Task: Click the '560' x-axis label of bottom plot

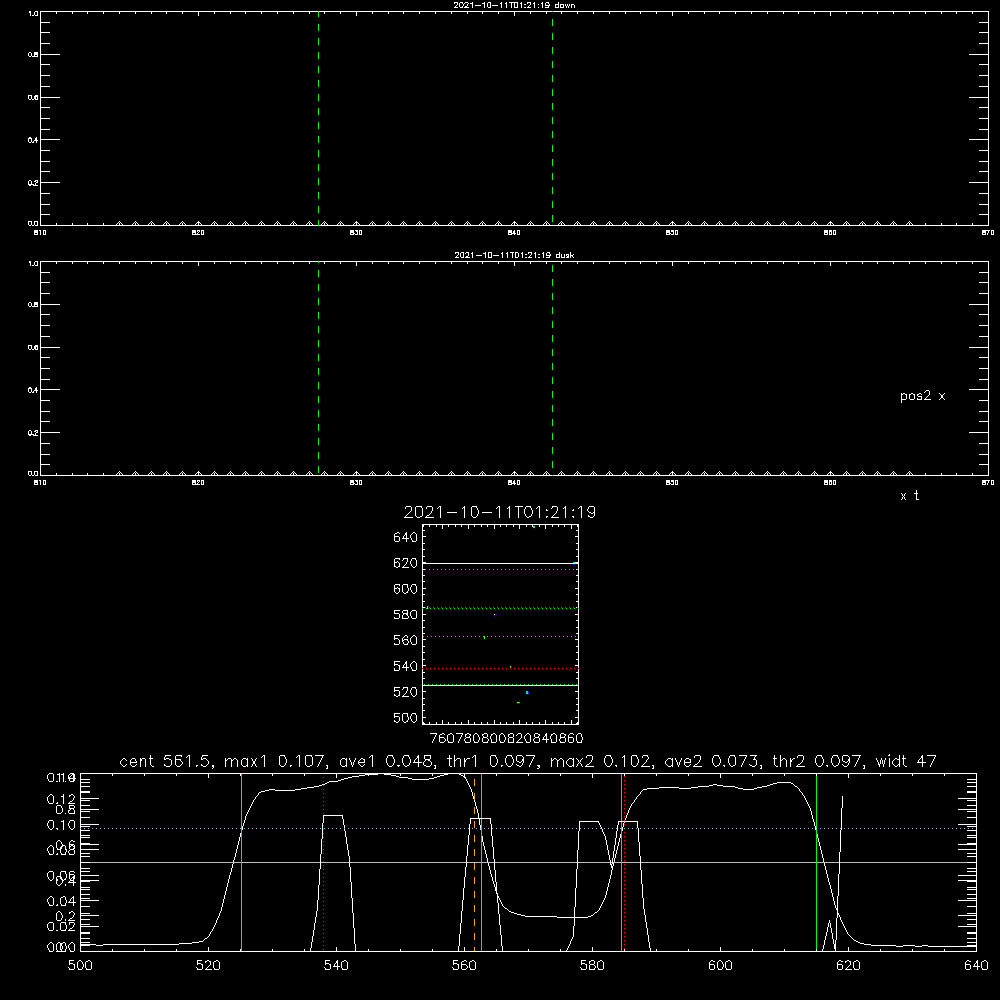Action: click(x=464, y=966)
